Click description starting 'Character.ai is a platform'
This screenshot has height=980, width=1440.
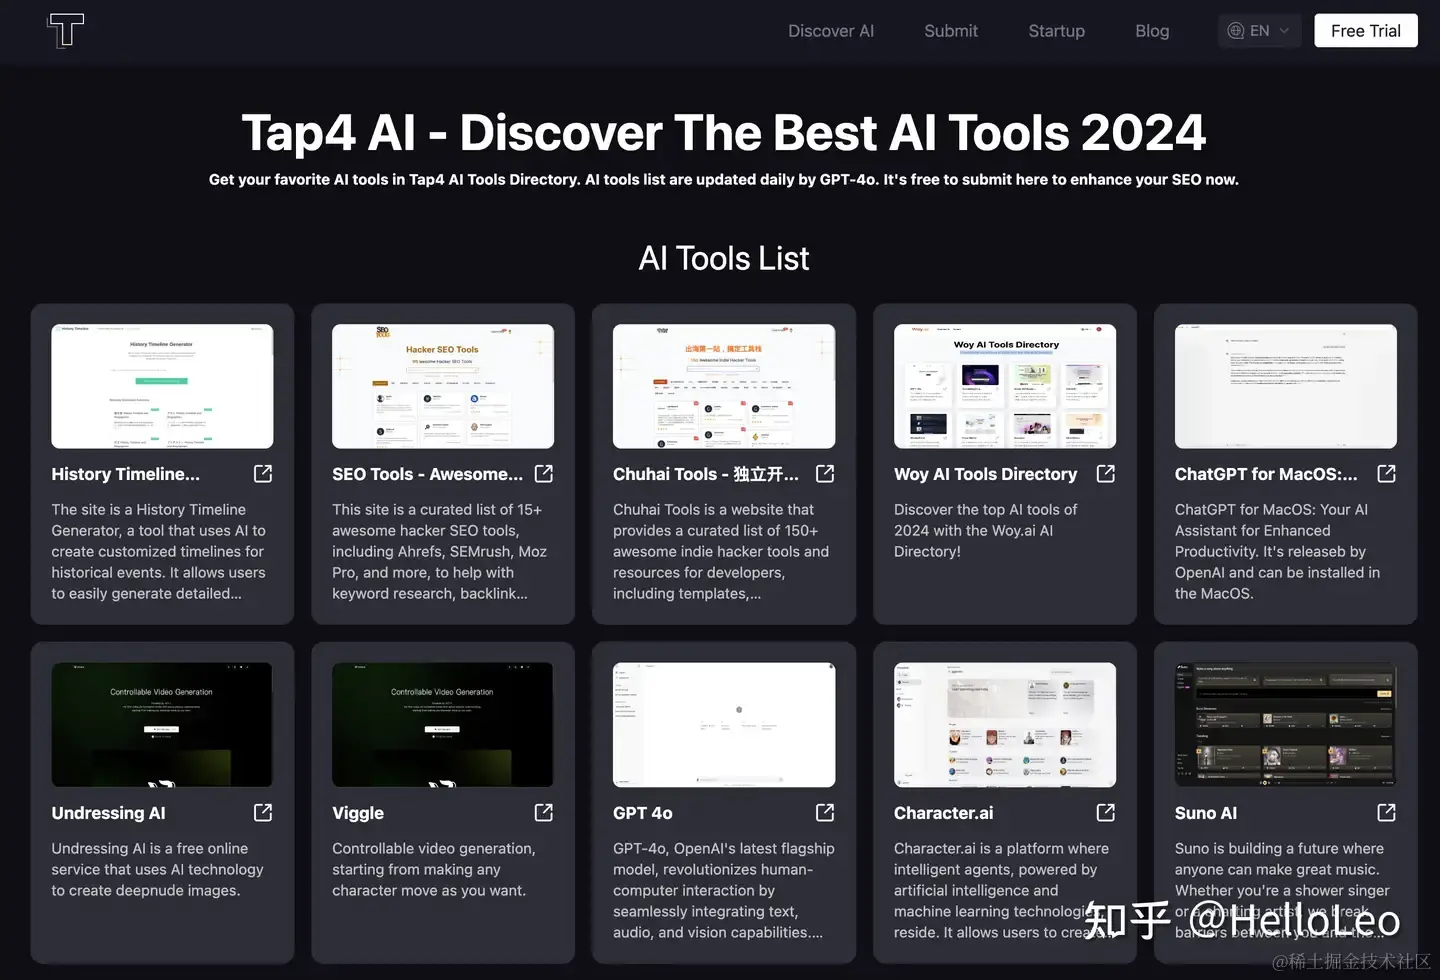click(1003, 890)
